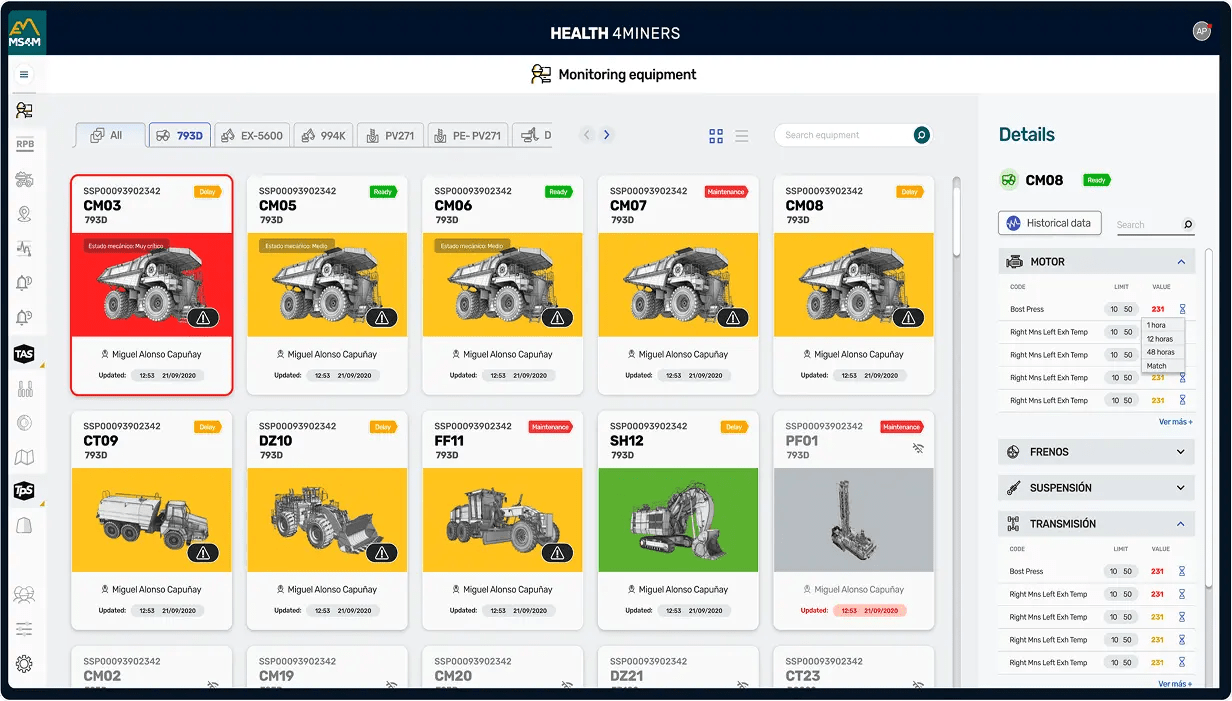1232x701 pixels.
Task: Choose 48 horas from the time dropdown
Action: (x=1162, y=352)
